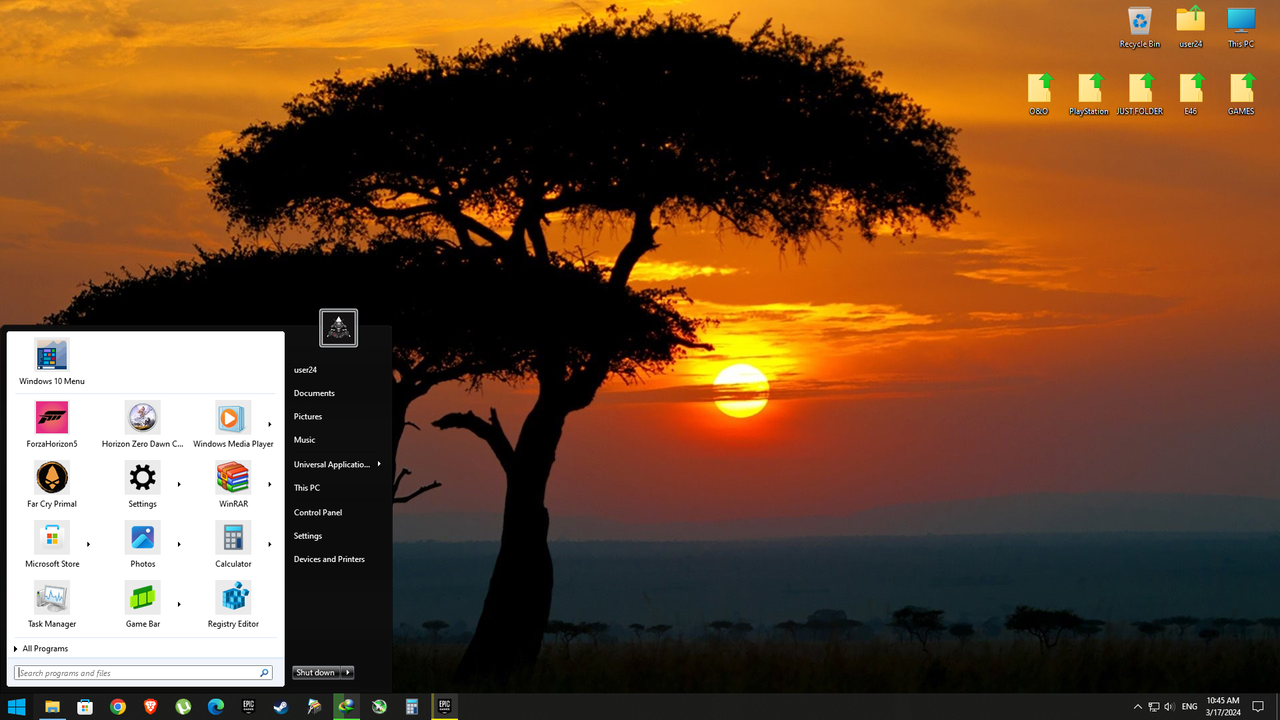Viewport: 1280px width, 720px height.
Task: Open Windows 10 Menu shortcut
Action: [x=52, y=362]
